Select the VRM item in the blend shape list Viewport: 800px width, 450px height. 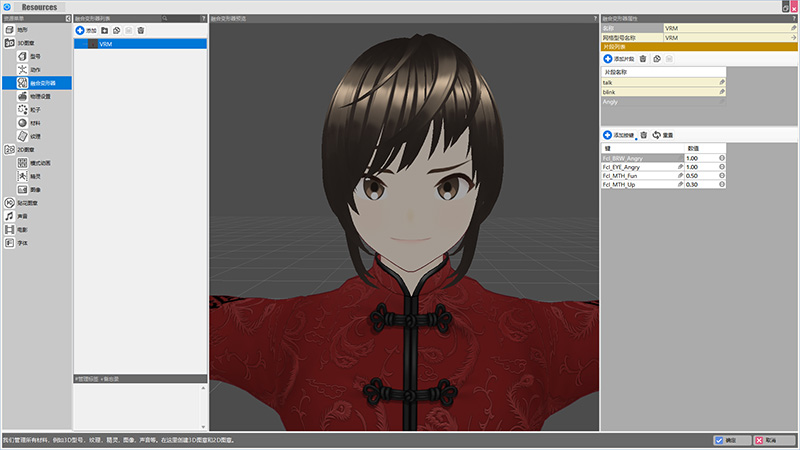(106, 44)
